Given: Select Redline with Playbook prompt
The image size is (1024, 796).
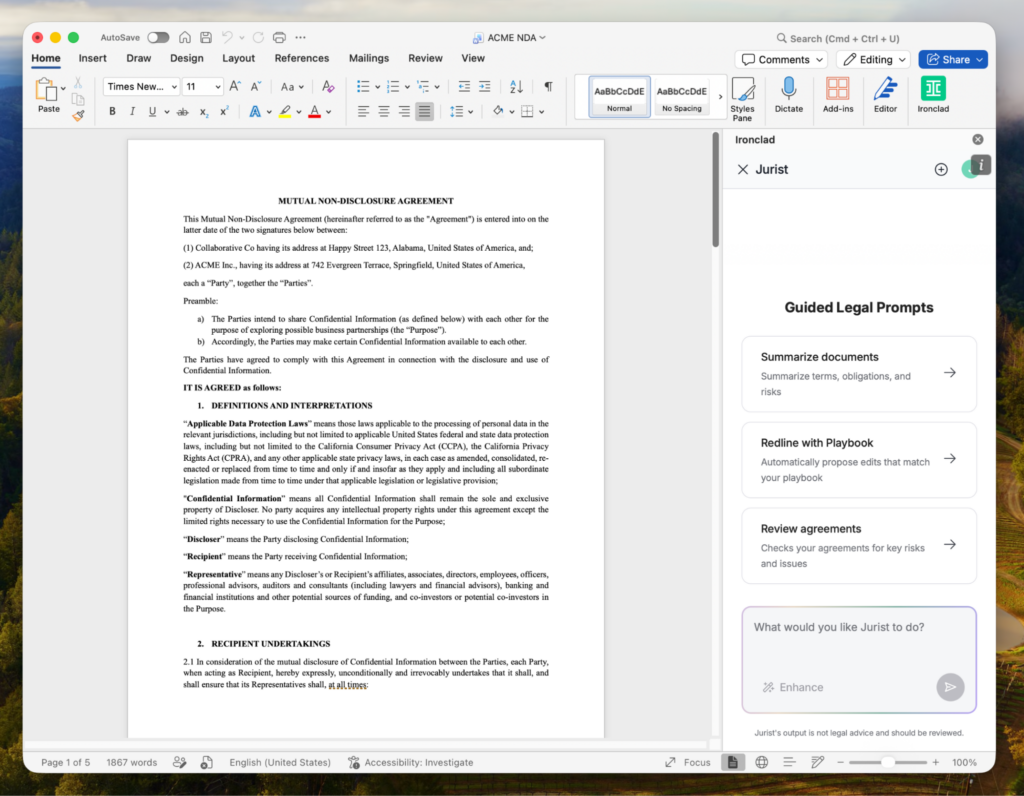Looking at the screenshot, I should 859,460.
